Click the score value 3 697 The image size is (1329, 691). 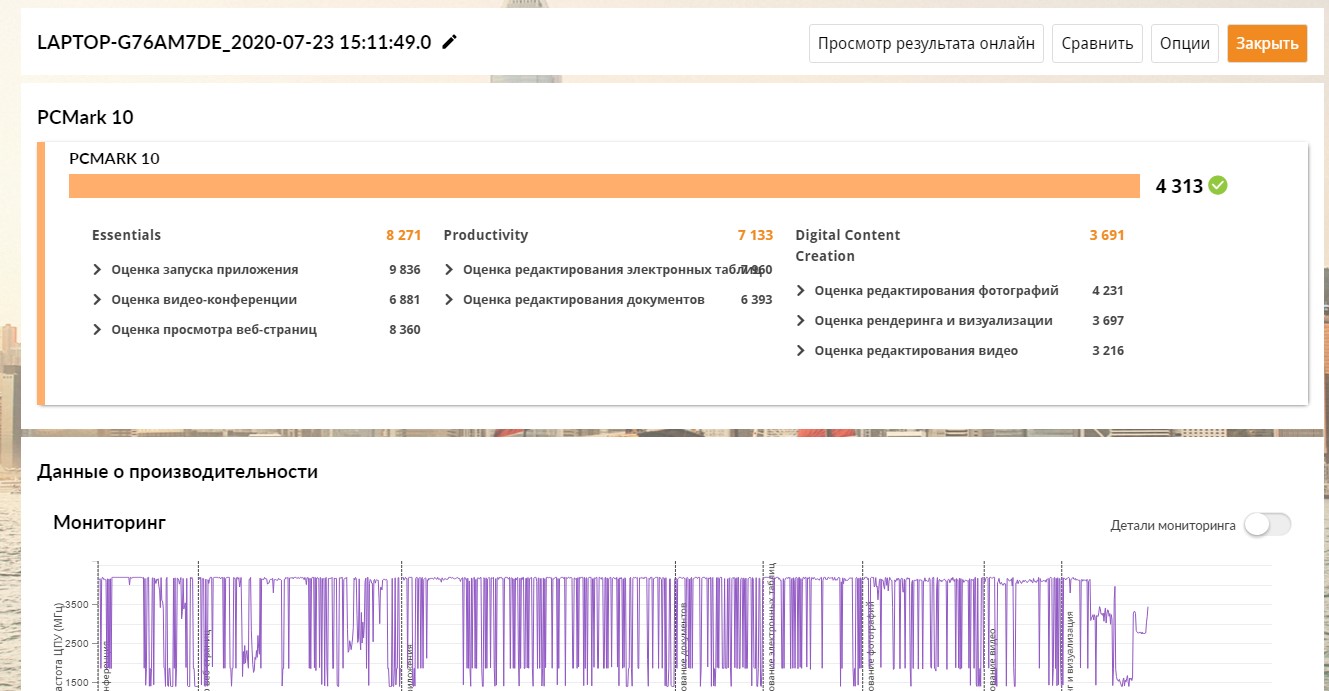click(x=1108, y=321)
